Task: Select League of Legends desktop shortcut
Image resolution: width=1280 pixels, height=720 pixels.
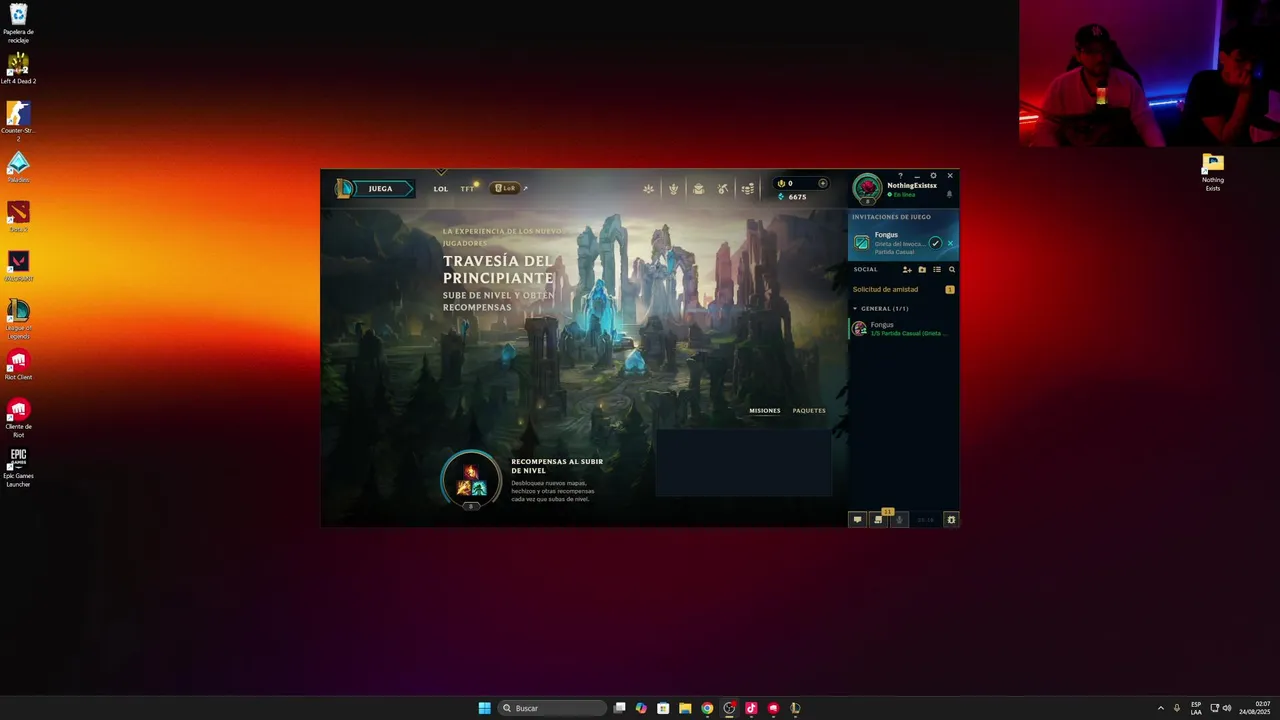Action: (18, 318)
